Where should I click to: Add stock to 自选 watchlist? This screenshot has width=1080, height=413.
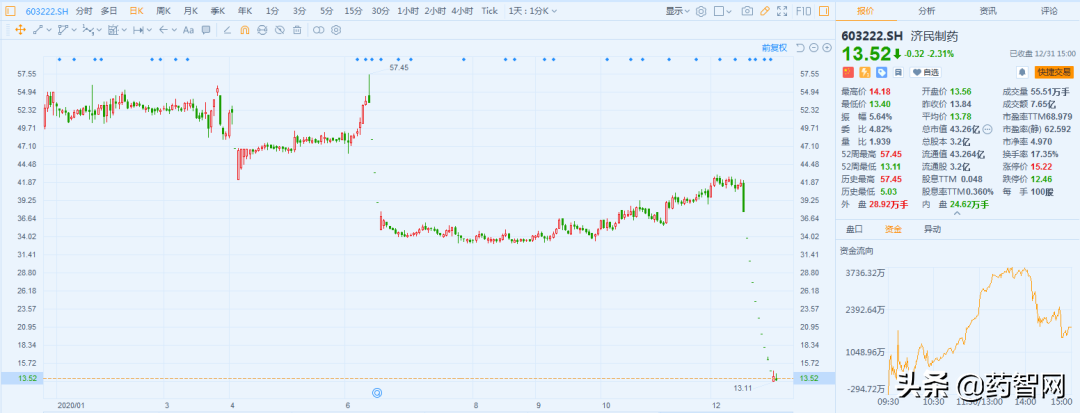click(x=926, y=72)
